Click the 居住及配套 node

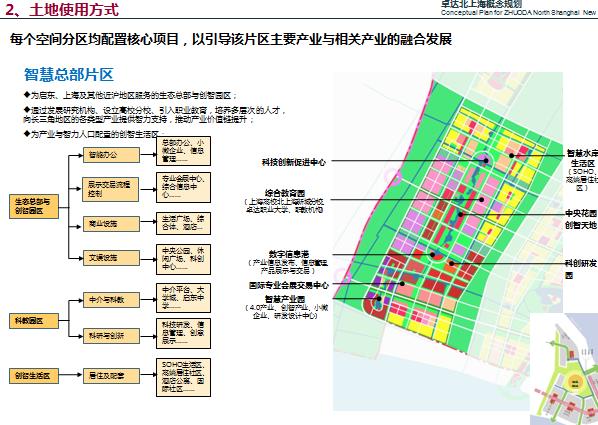[111, 376]
